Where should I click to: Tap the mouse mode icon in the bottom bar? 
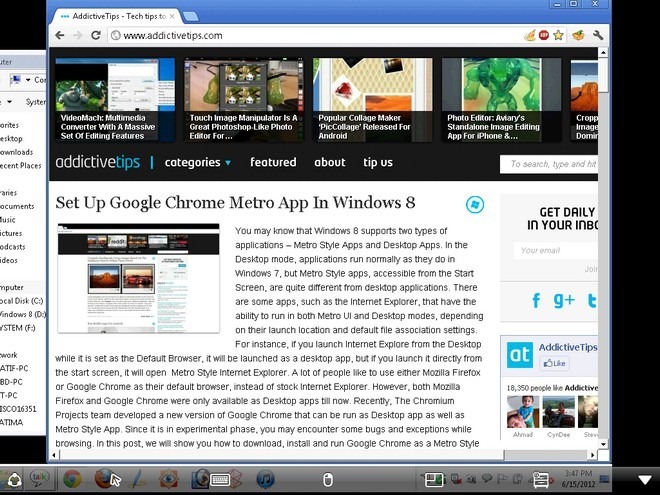[x=328, y=479]
